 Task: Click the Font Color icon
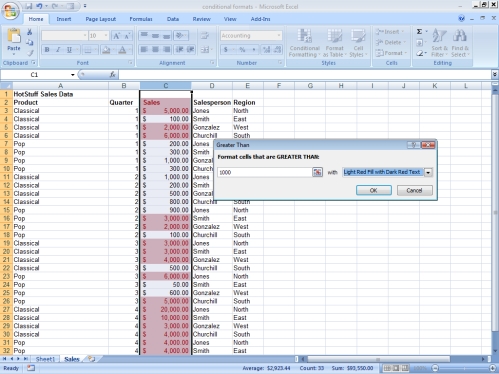(122, 50)
